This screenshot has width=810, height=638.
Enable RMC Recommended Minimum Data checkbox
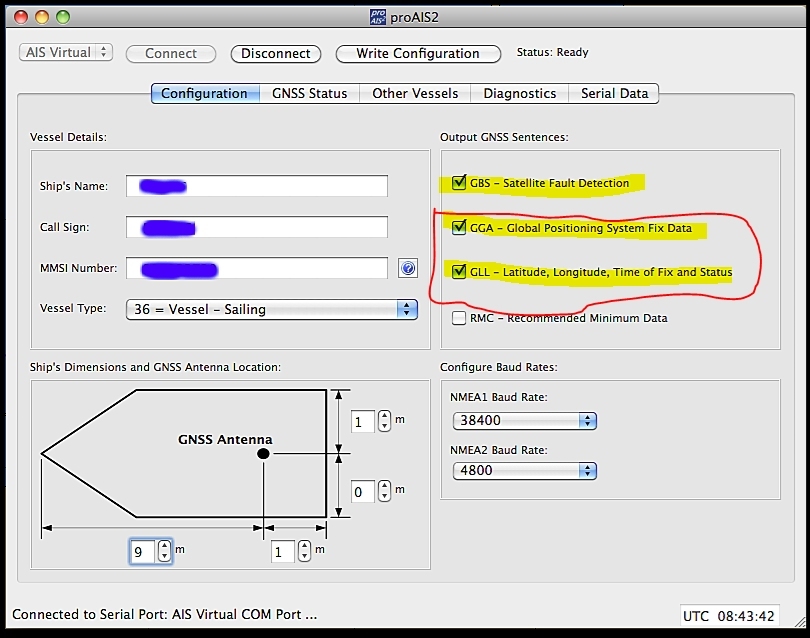tap(459, 318)
